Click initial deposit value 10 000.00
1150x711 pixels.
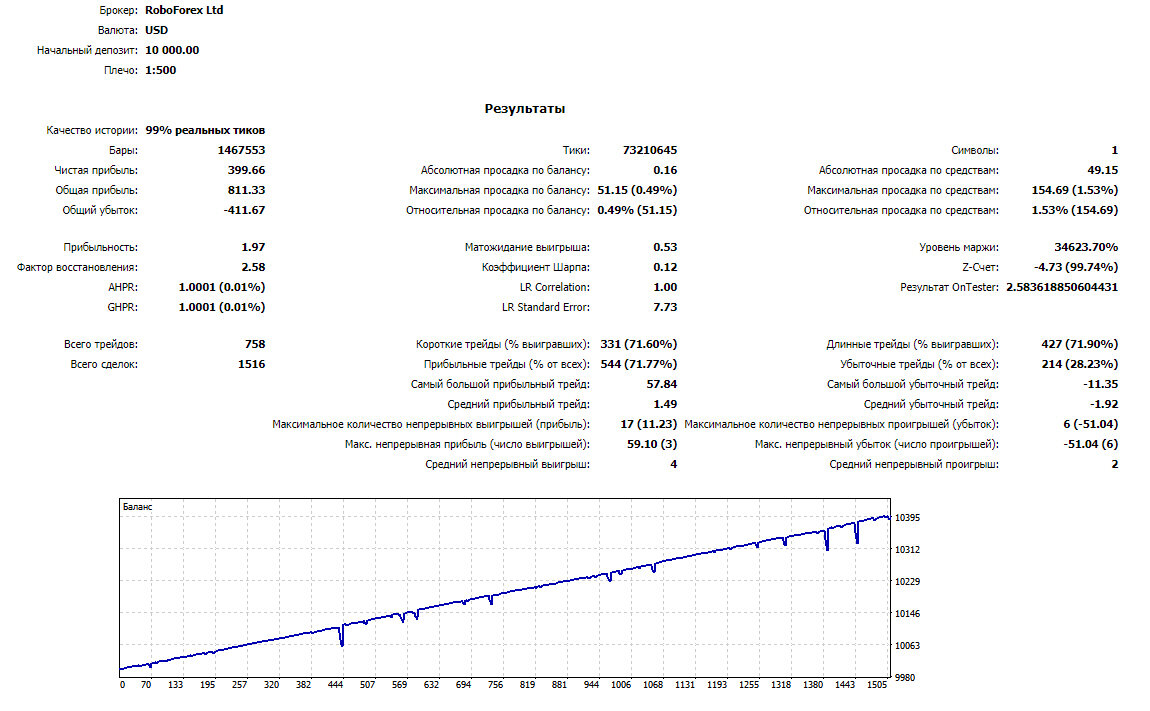tap(172, 50)
